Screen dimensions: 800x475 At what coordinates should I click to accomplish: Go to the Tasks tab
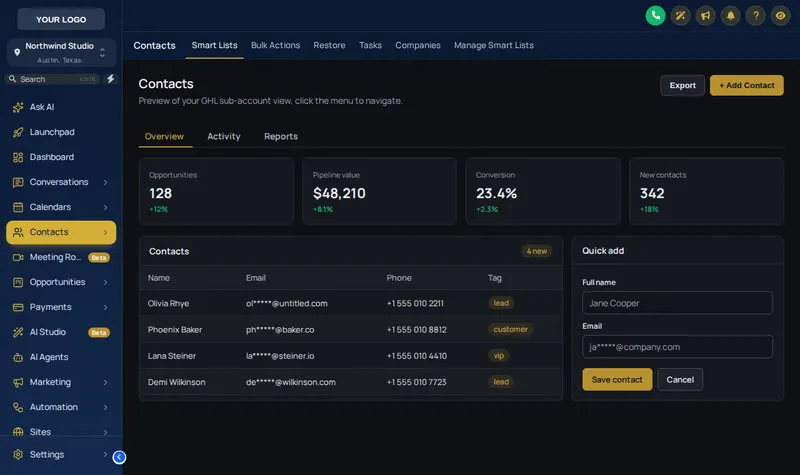click(370, 45)
